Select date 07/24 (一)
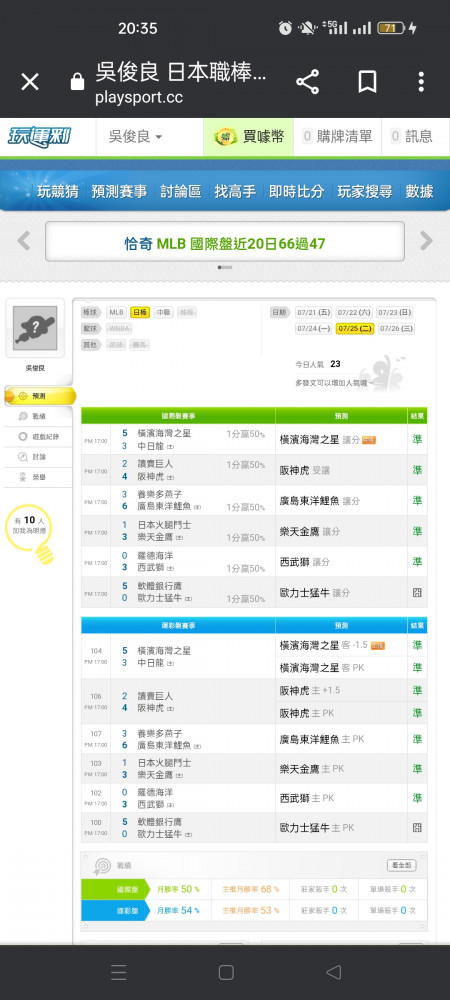Viewport: 450px width, 1000px height. (x=314, y=328)
